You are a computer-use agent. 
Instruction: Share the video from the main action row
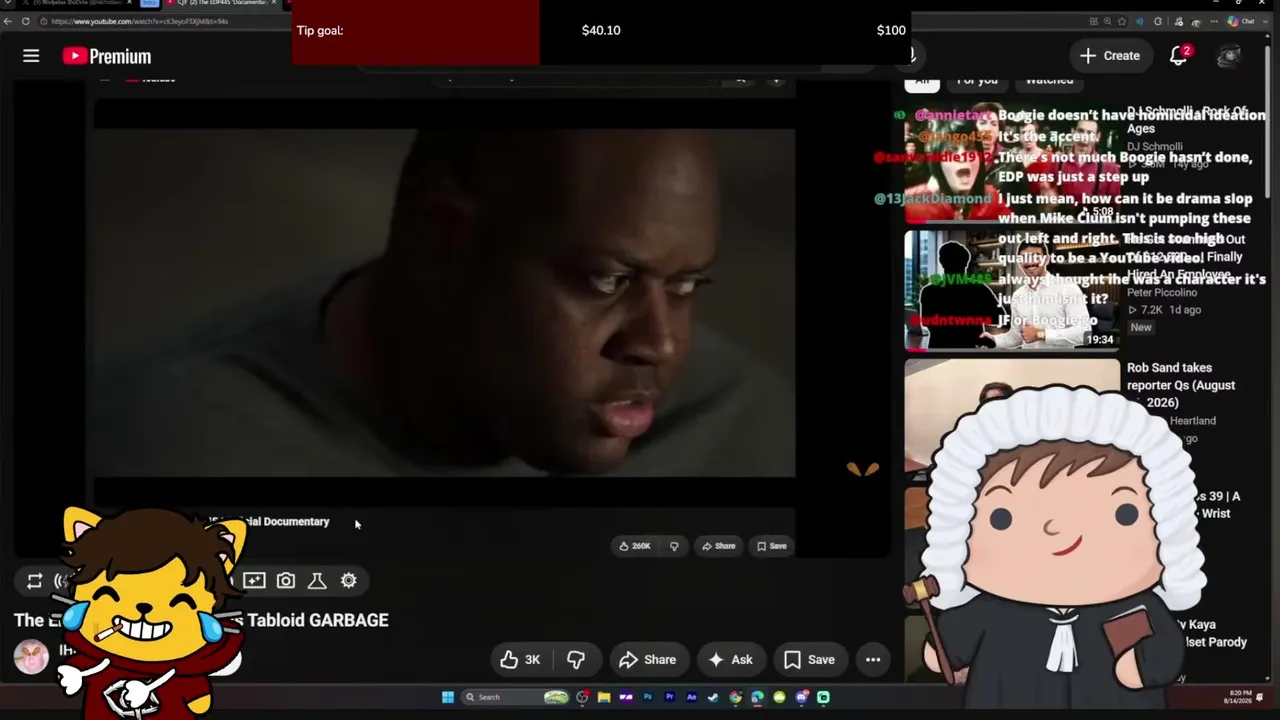pyautogui.click(x=648, y=659)
